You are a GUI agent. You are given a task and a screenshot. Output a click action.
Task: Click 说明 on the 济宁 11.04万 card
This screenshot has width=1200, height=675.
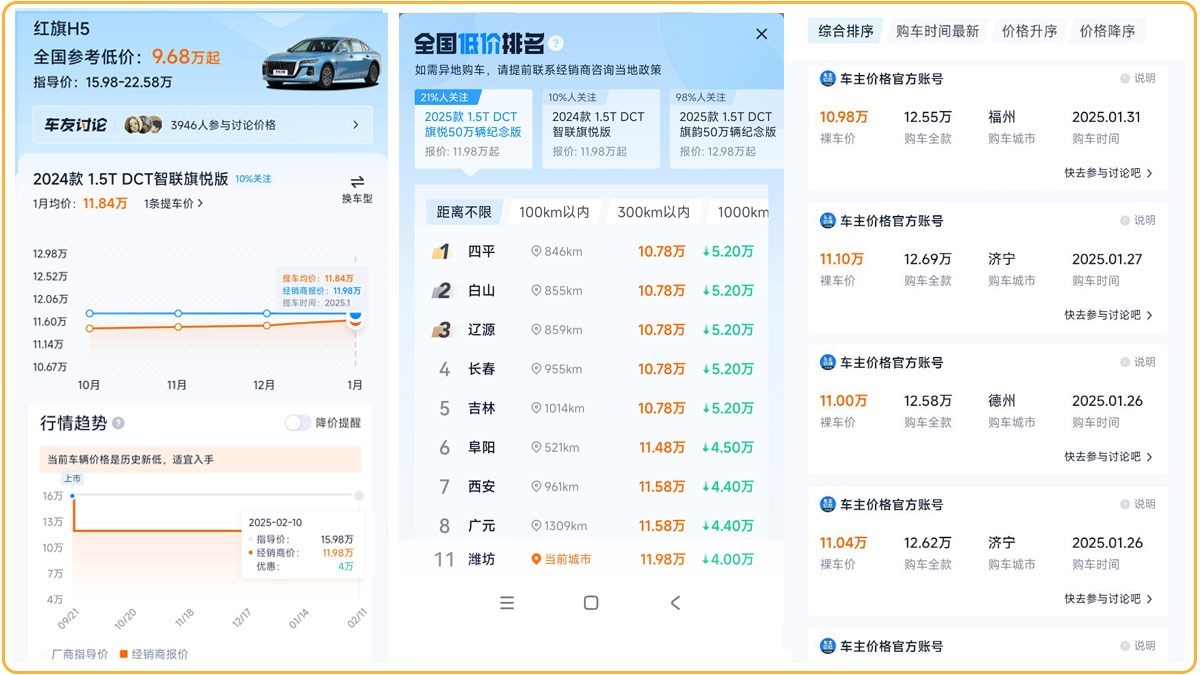pos(1138,504)
